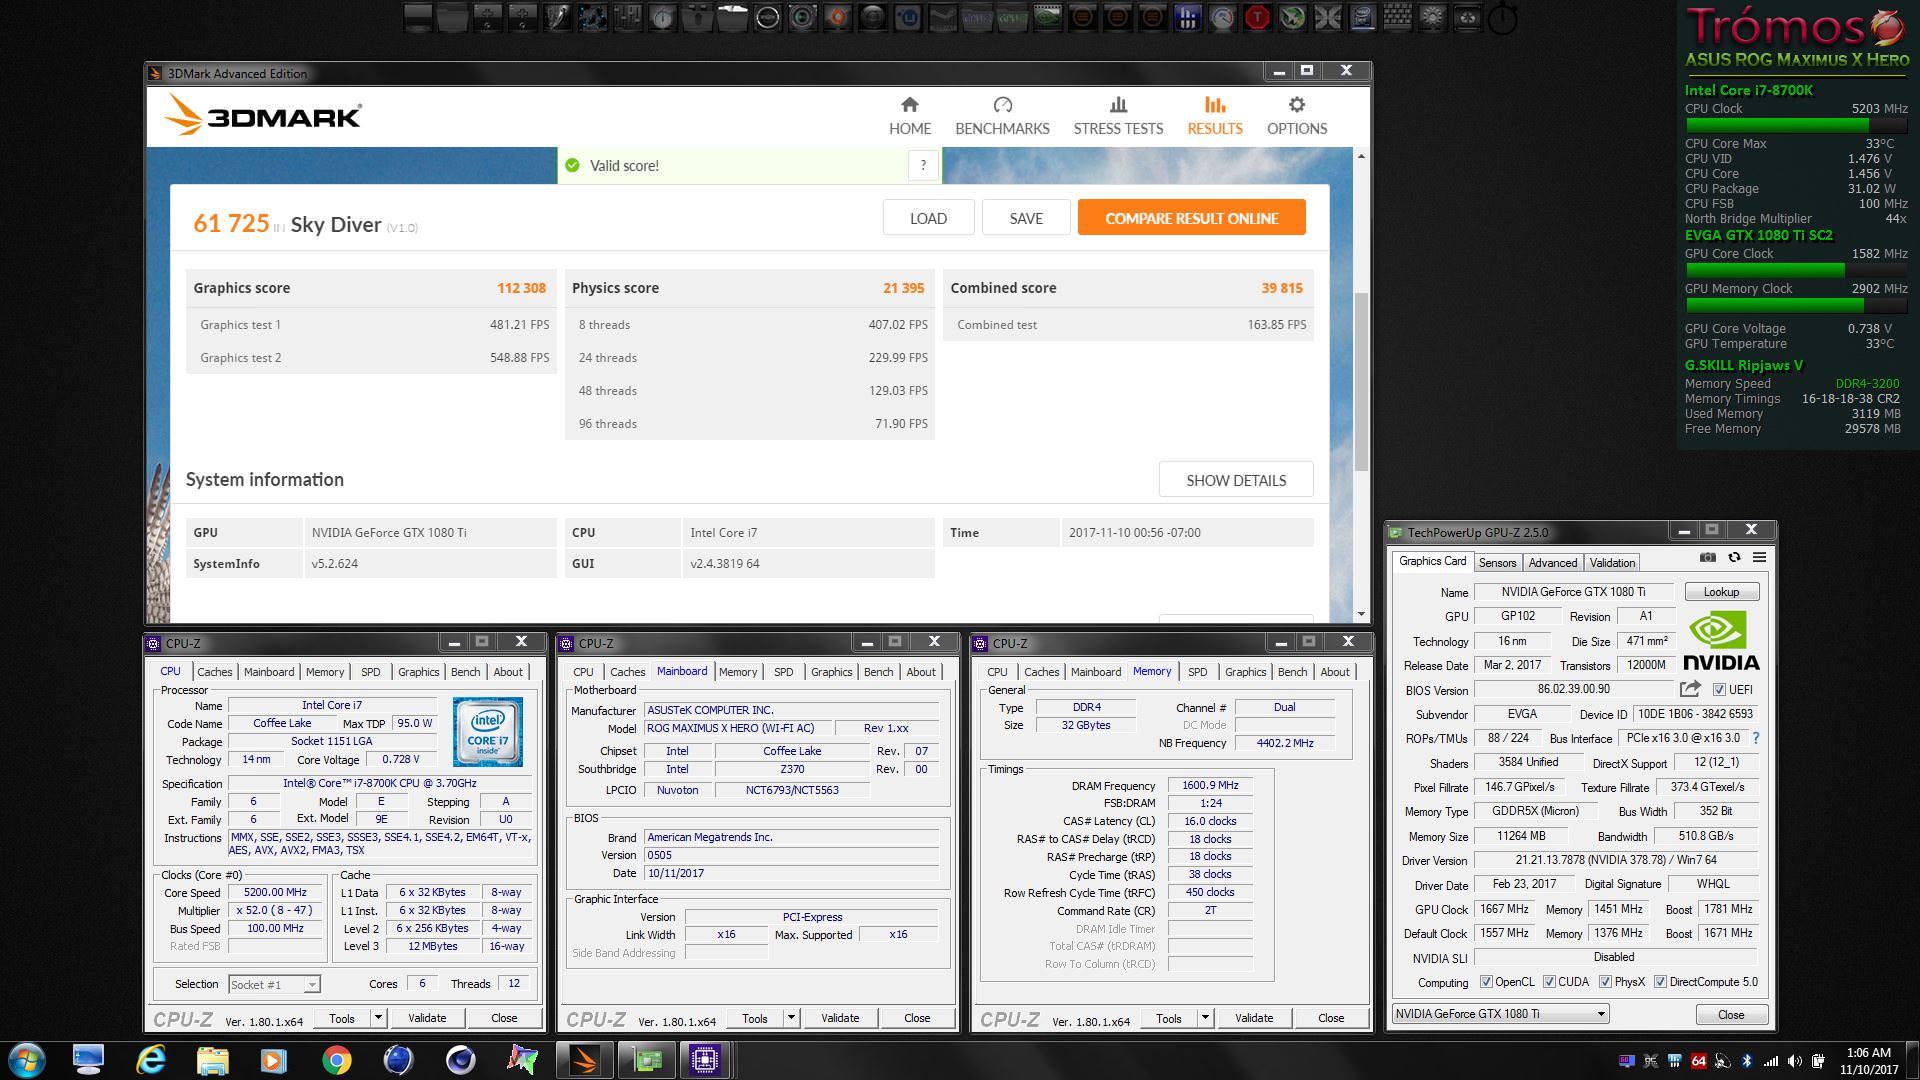Viewport: 1920px width, 1080px height.
Task: Switch to 3DMark taskbar button
Action: pyautogui.click(x=585, y=1059)
